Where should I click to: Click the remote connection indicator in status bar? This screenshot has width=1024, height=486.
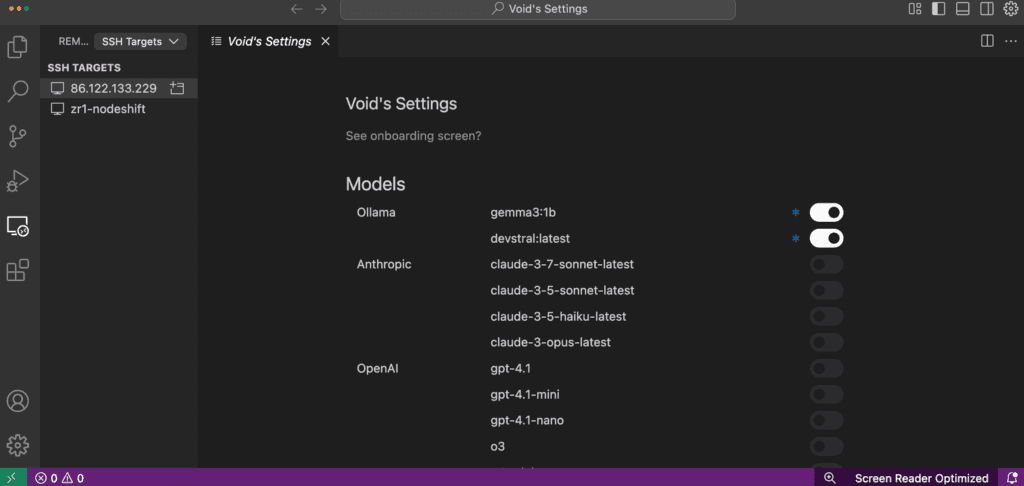pyautogui.click(x=13, y=478)
